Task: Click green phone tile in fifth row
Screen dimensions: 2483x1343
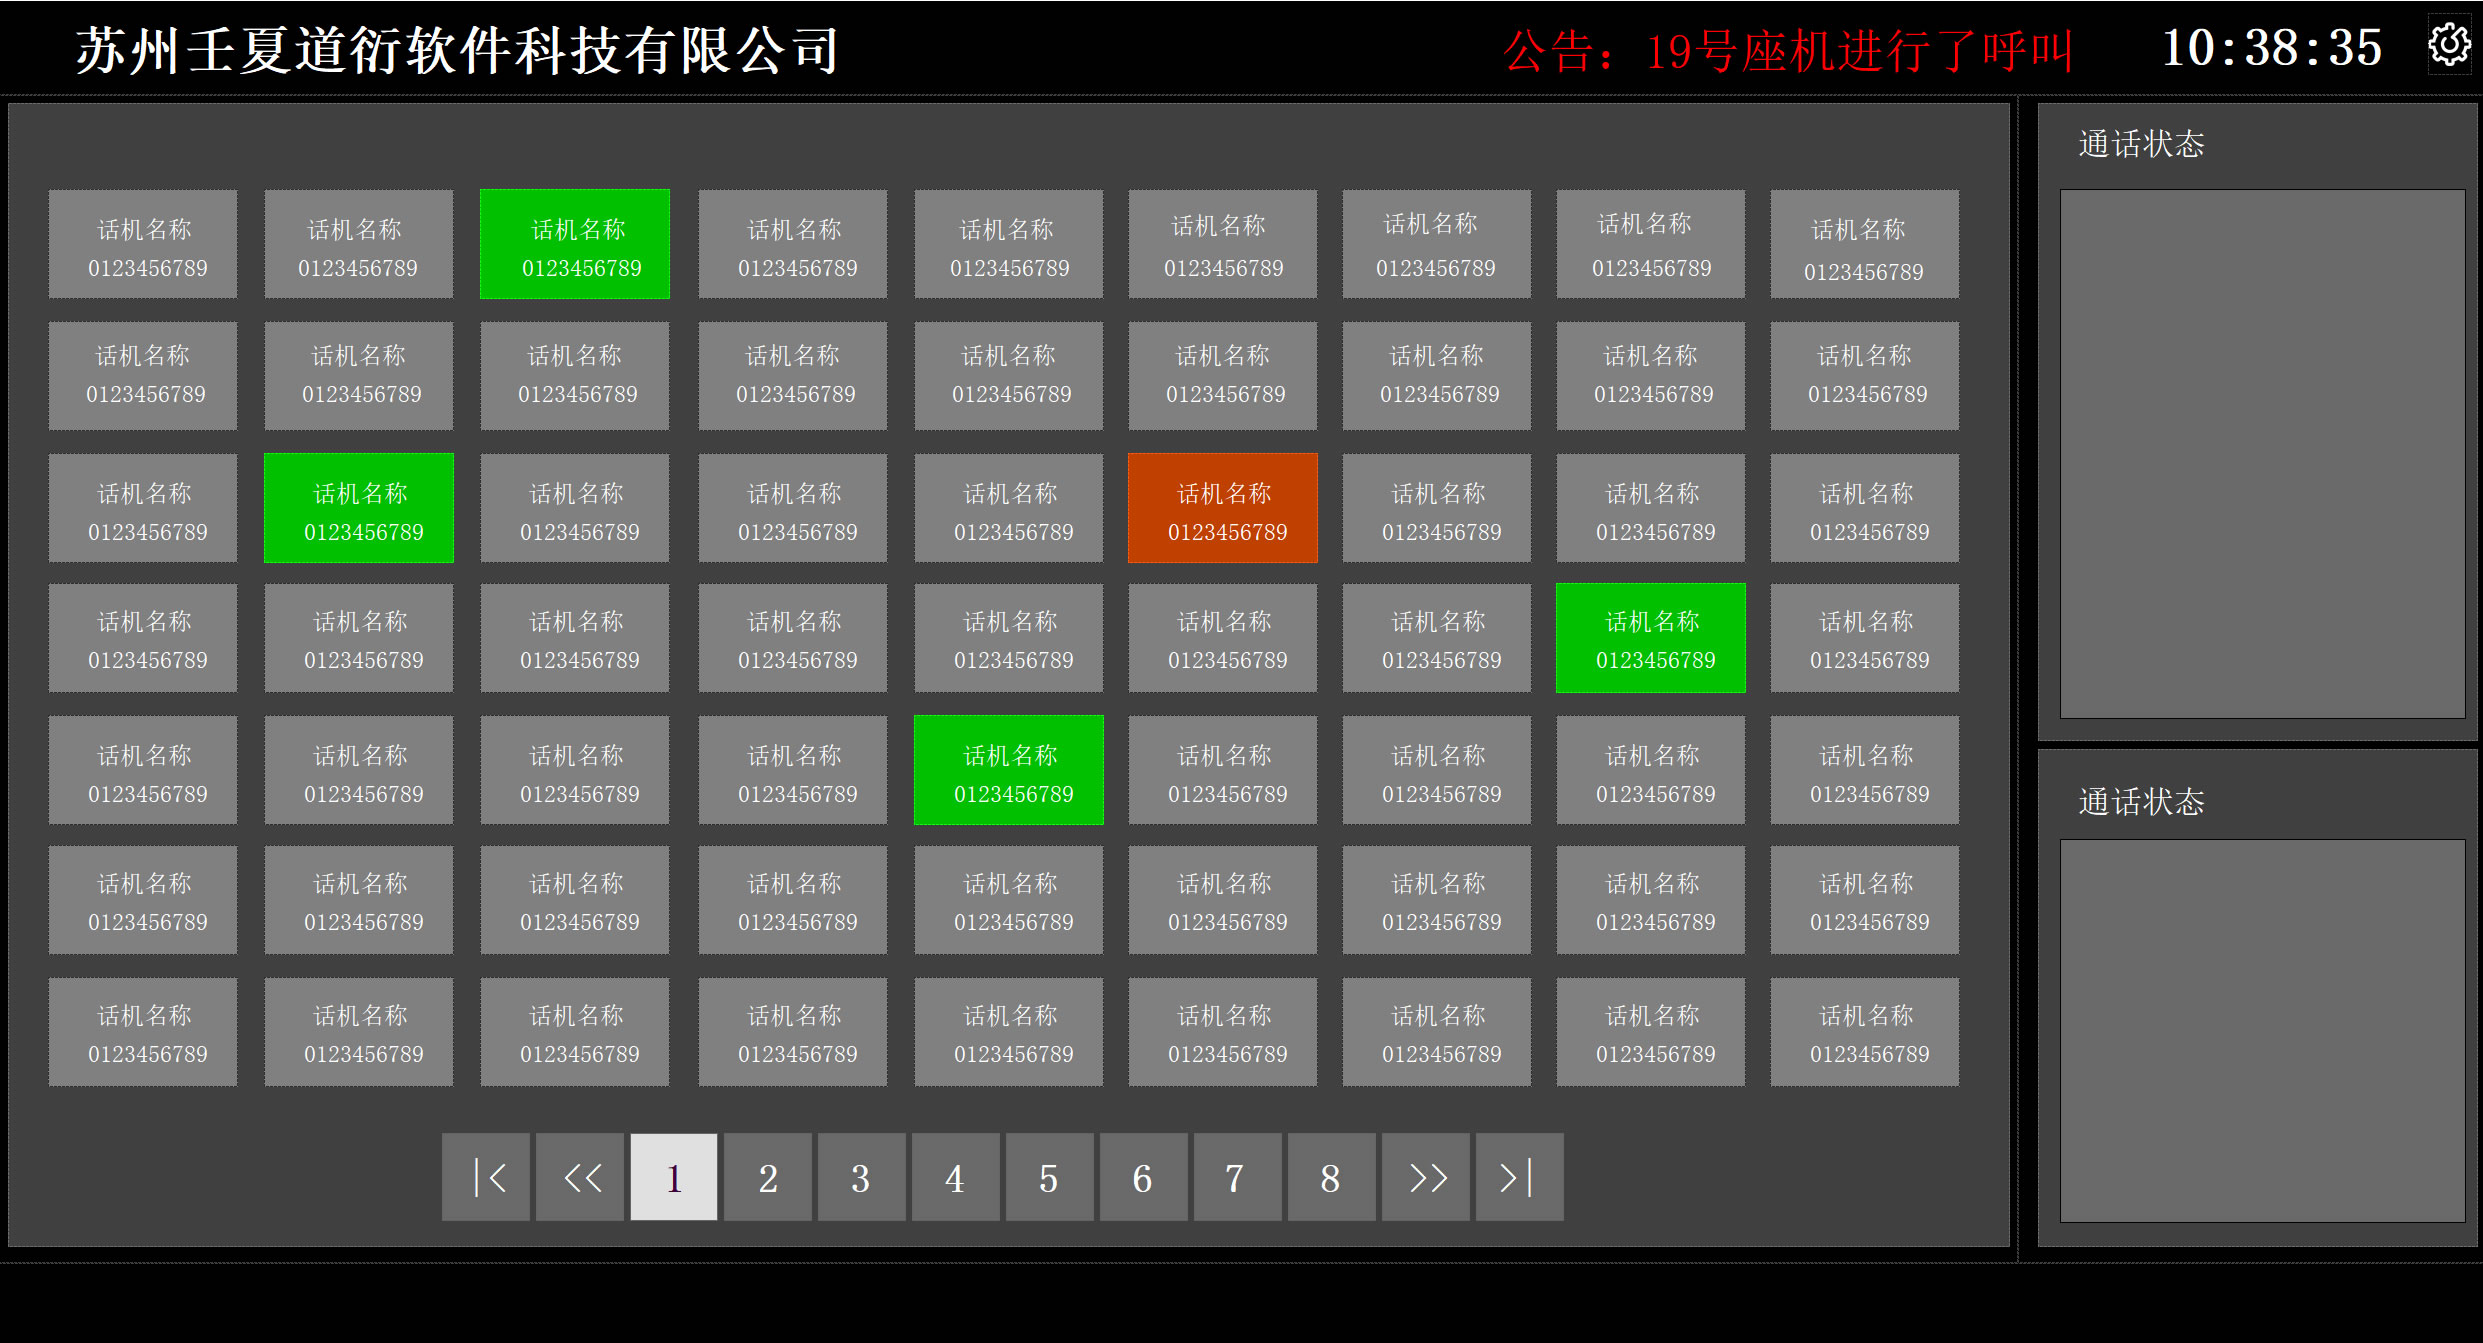Action: (1009, 771)
